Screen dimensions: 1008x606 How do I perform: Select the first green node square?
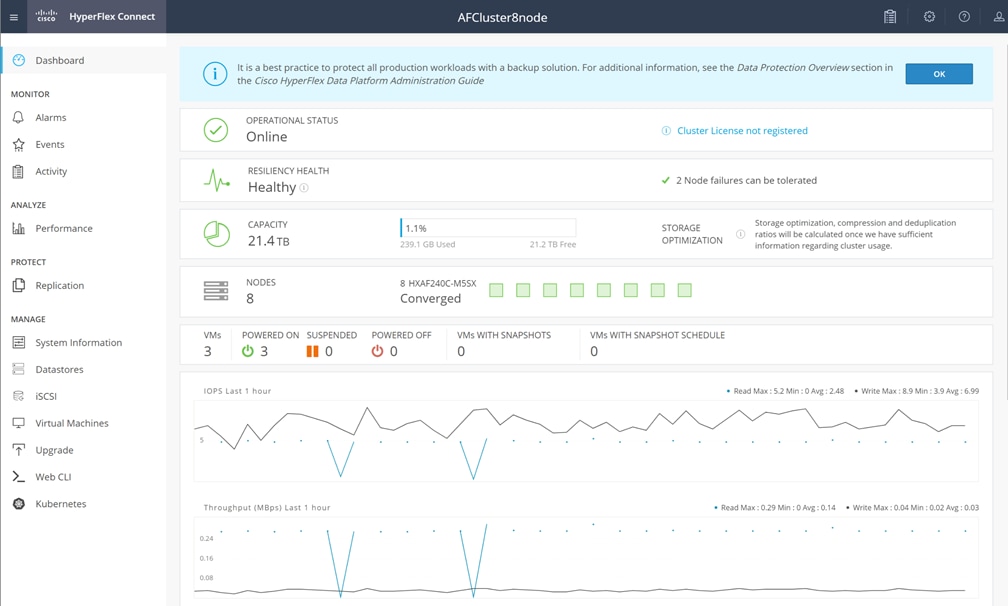496,290
